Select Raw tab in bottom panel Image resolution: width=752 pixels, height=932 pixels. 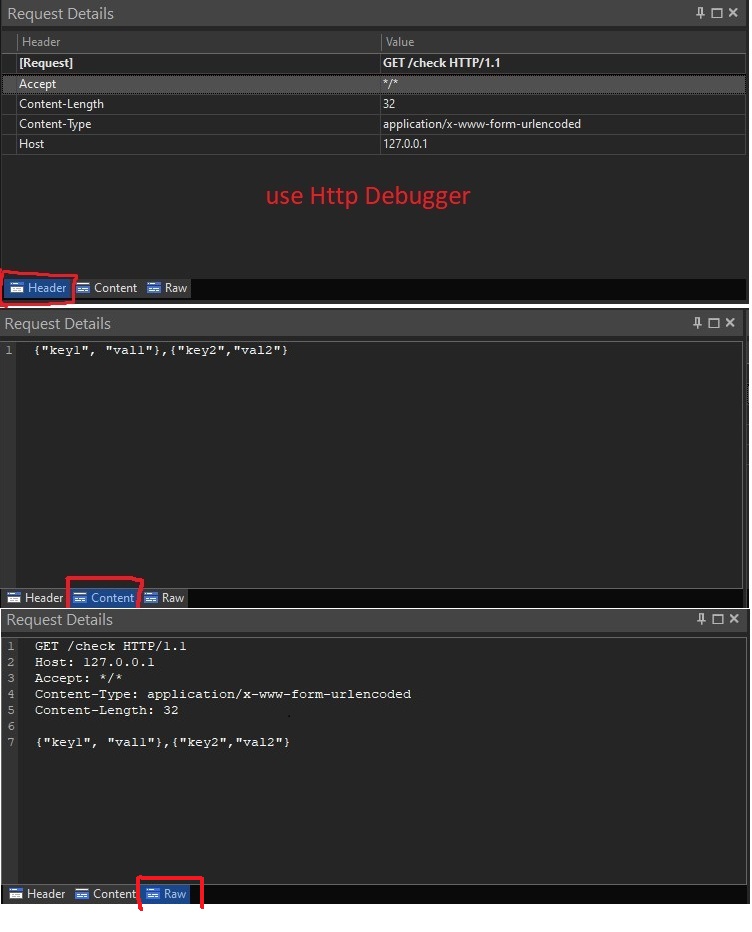coord(166,894)
